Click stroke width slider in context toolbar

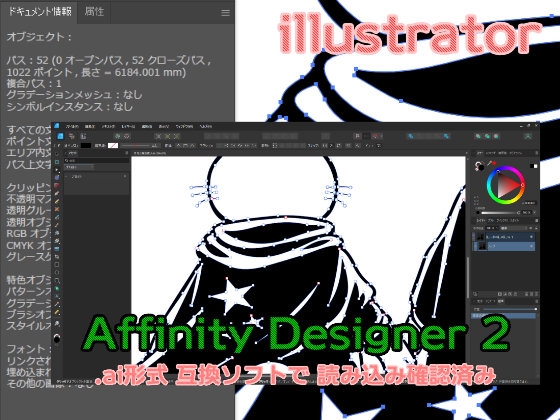point(136,146)
